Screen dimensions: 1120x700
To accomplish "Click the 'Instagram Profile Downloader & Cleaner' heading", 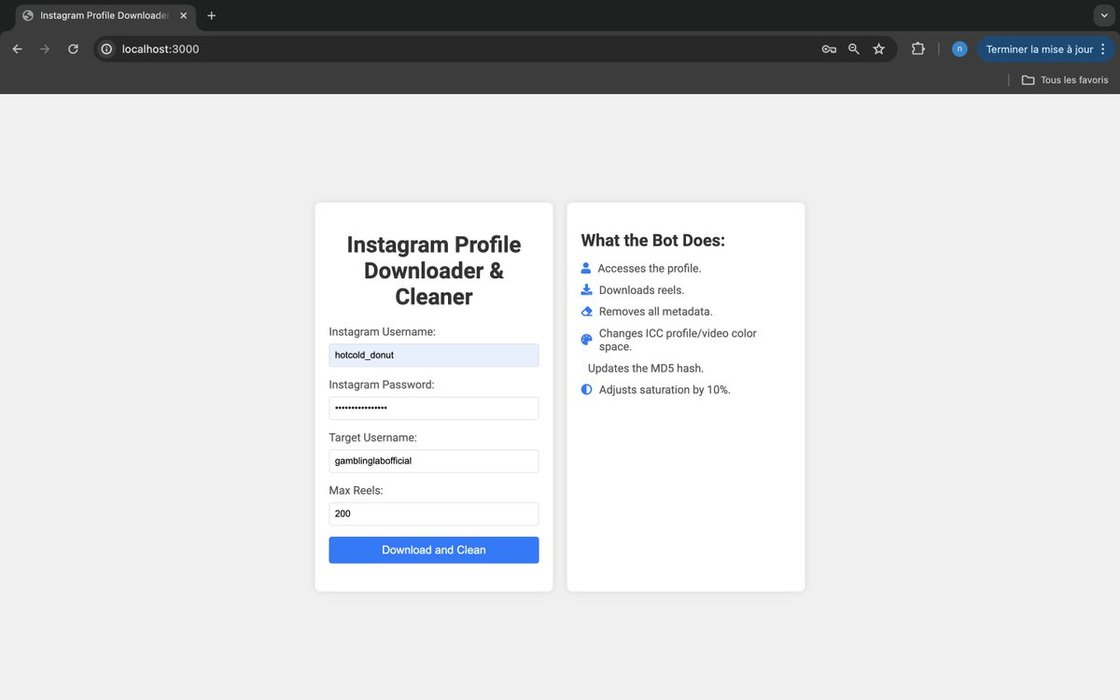I will 434,271.
